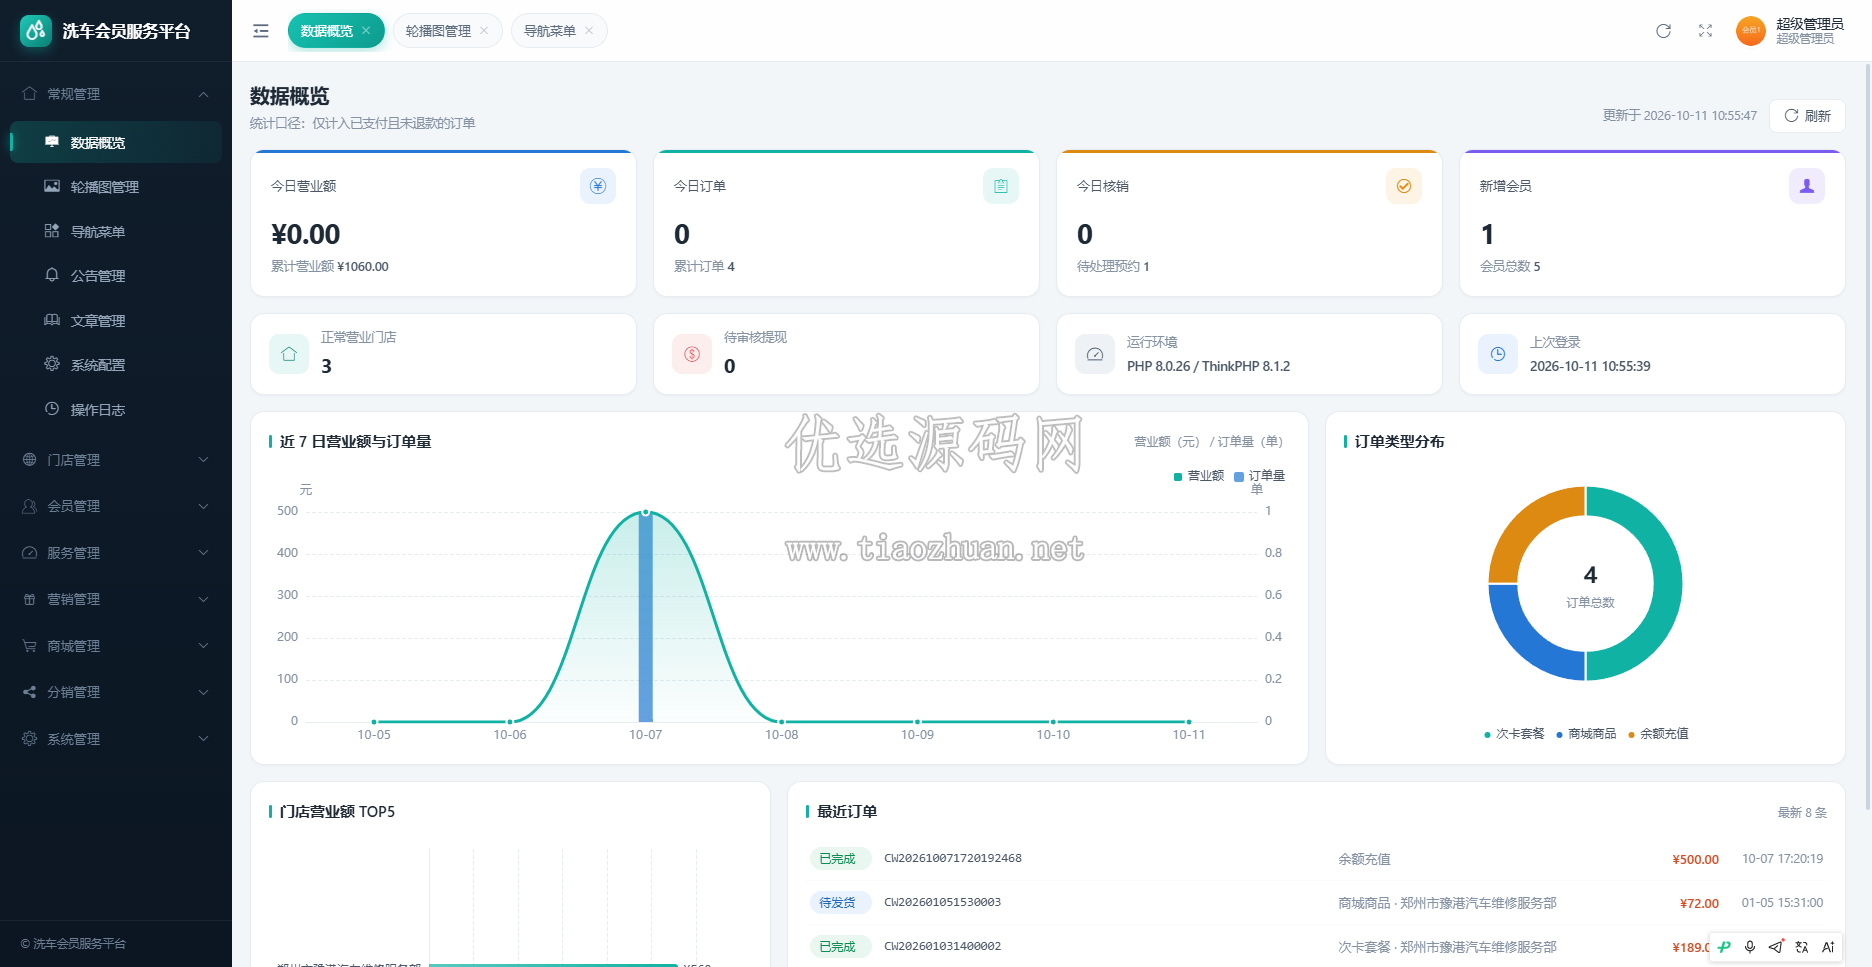Viewport: 1872px width, 967px height.
Task: Click the 运行环境 gauge icon
Action: 1095,354
